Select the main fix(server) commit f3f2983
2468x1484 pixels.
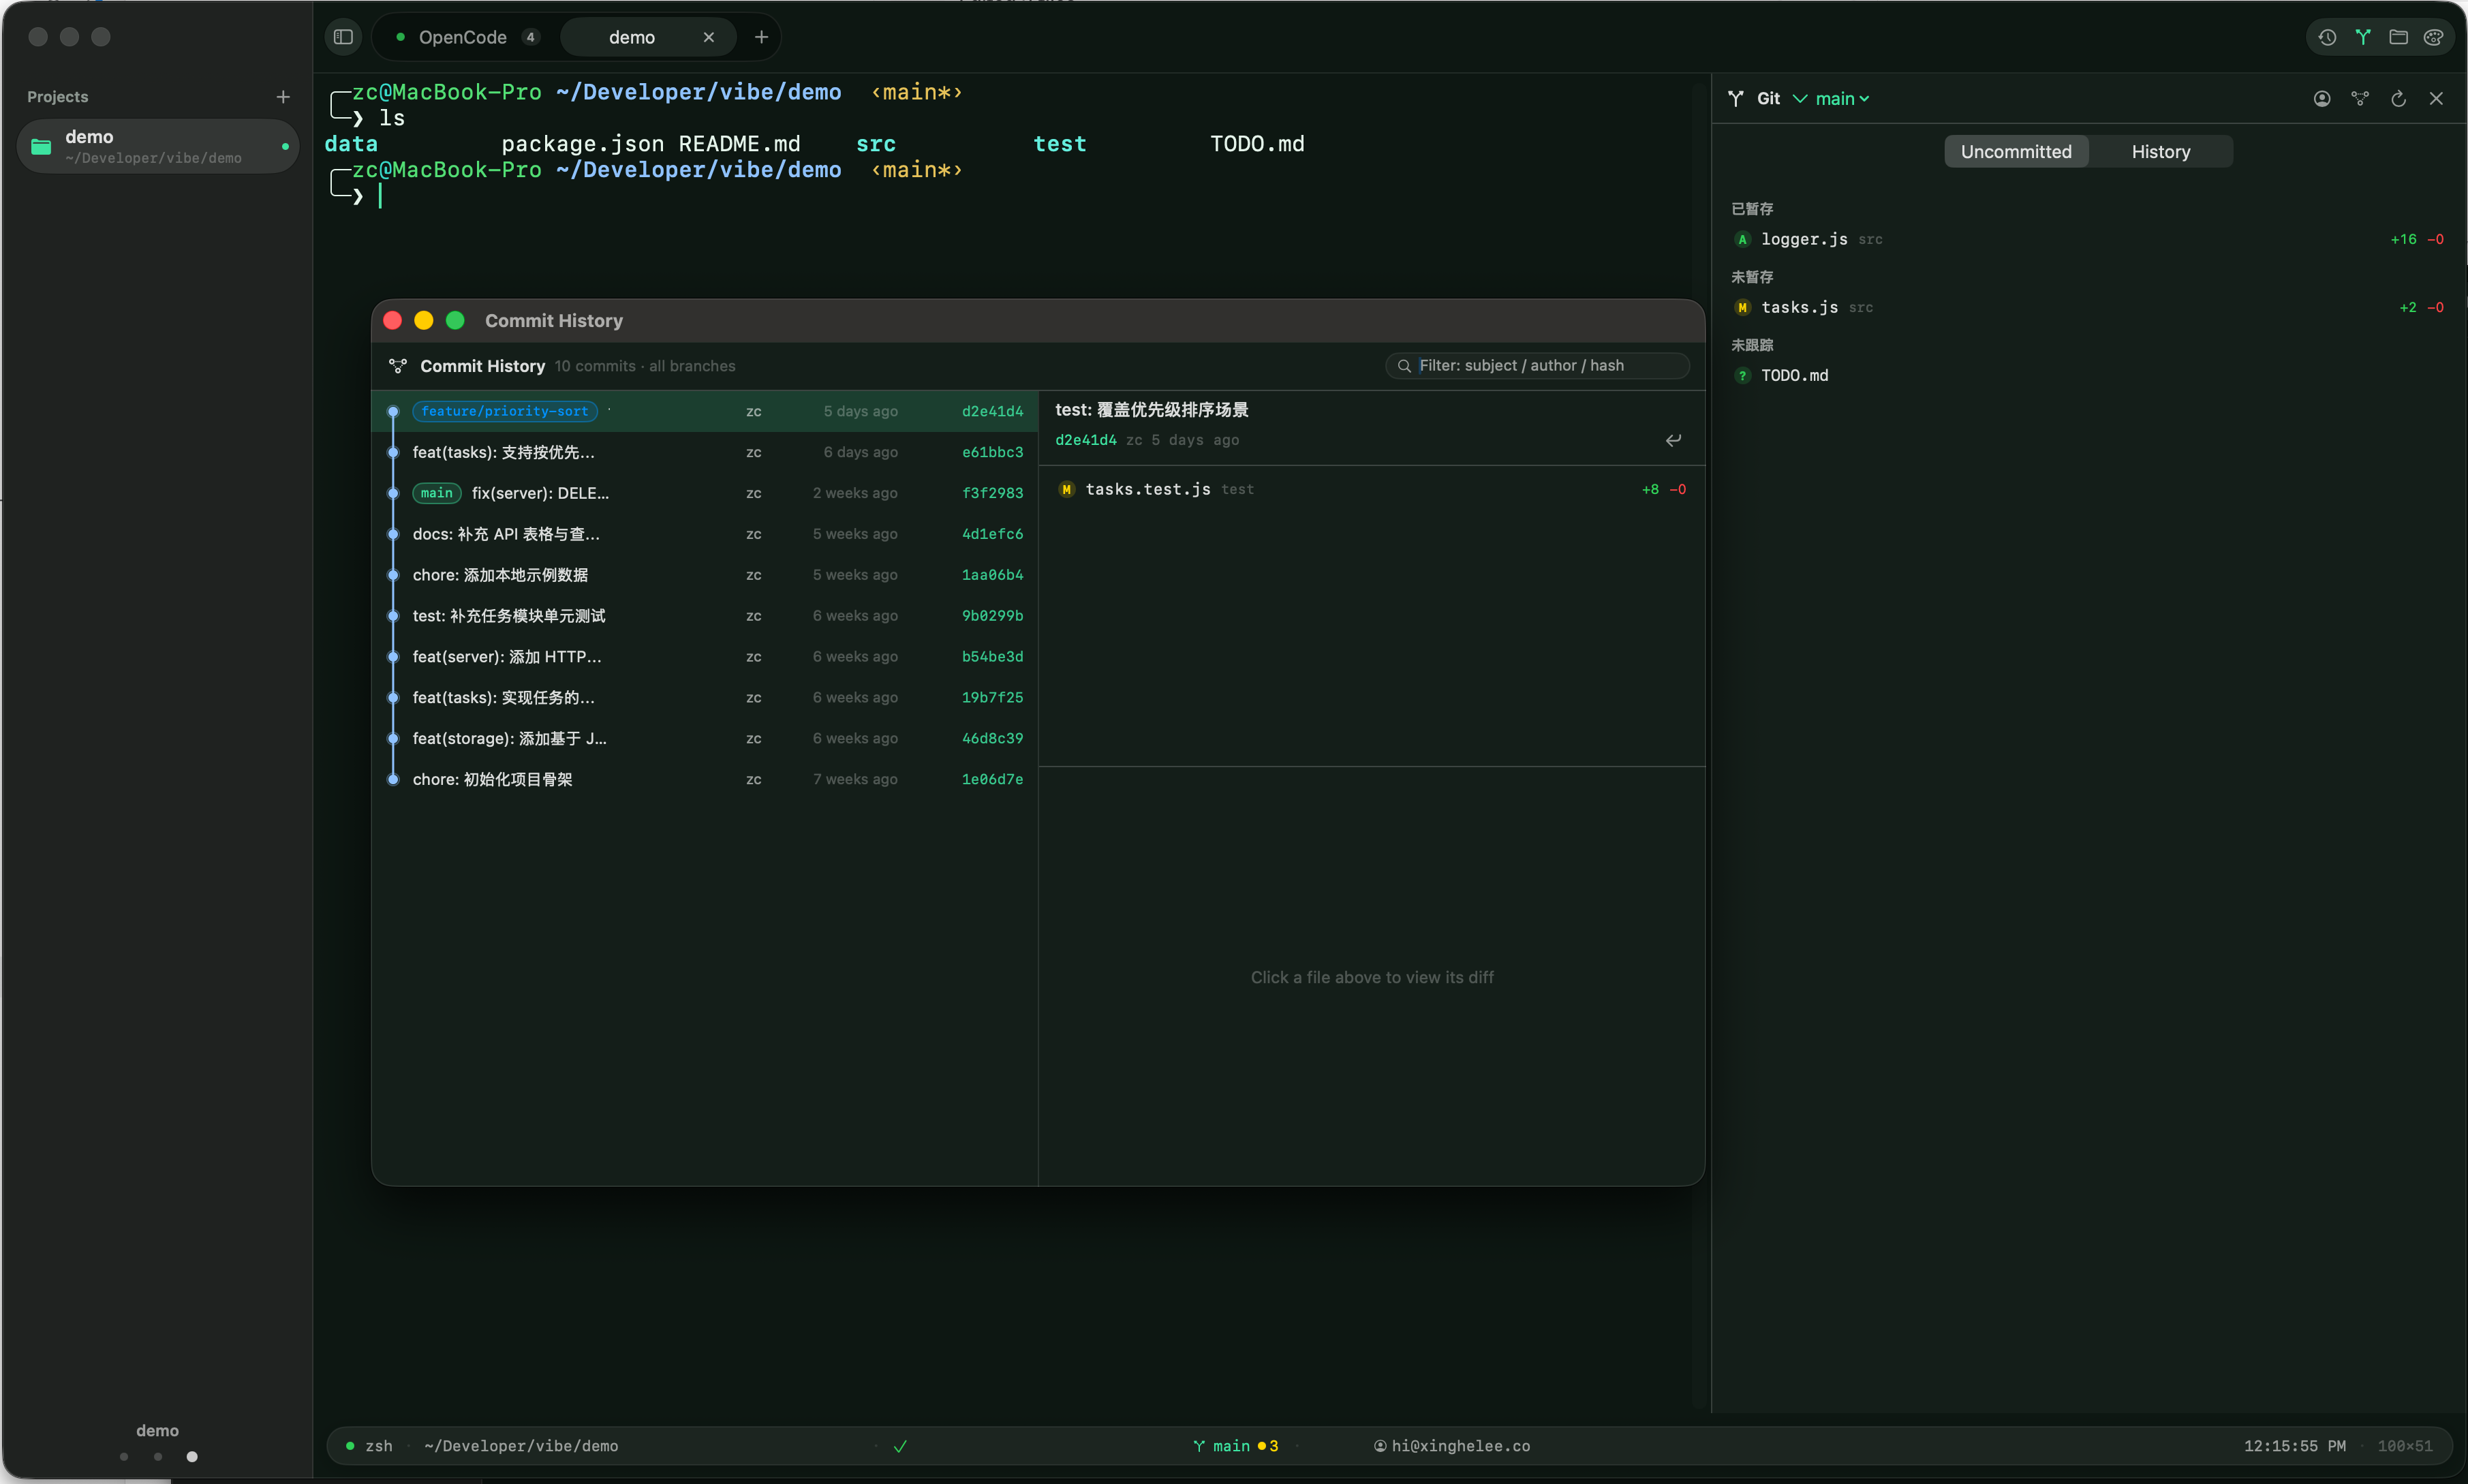(x=705, y=493)
